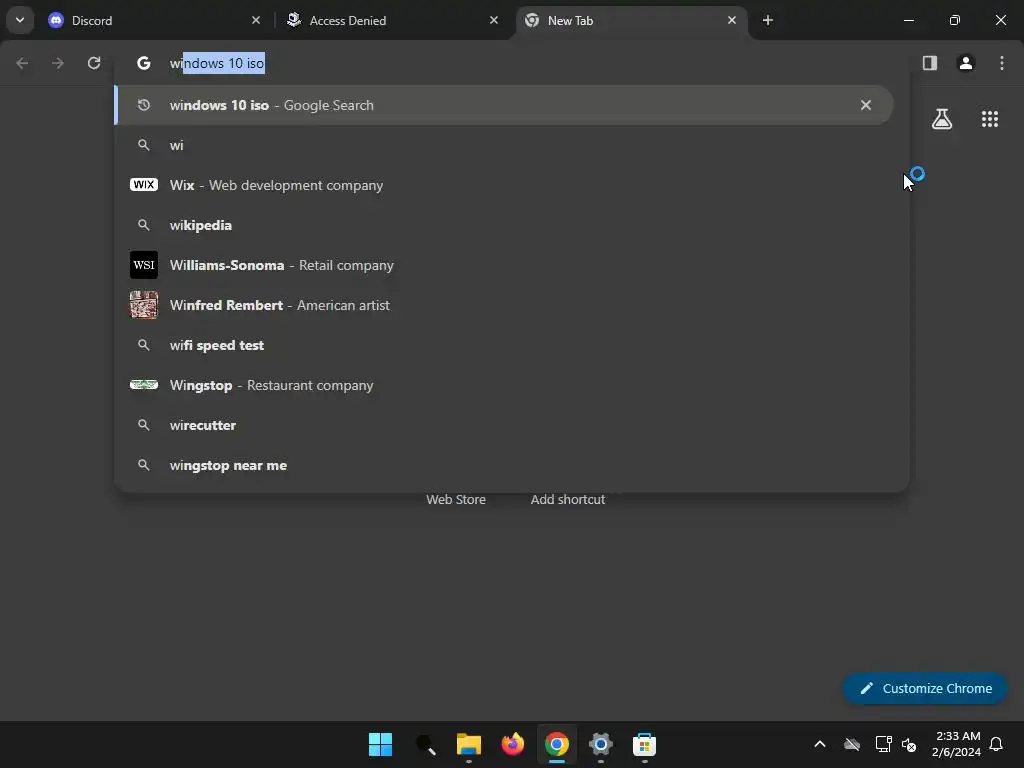Image resolution: width=1024 pixels, height=768 pixels.
Task: Open the Chrome three-dot menu
Action: (1002, 63)
